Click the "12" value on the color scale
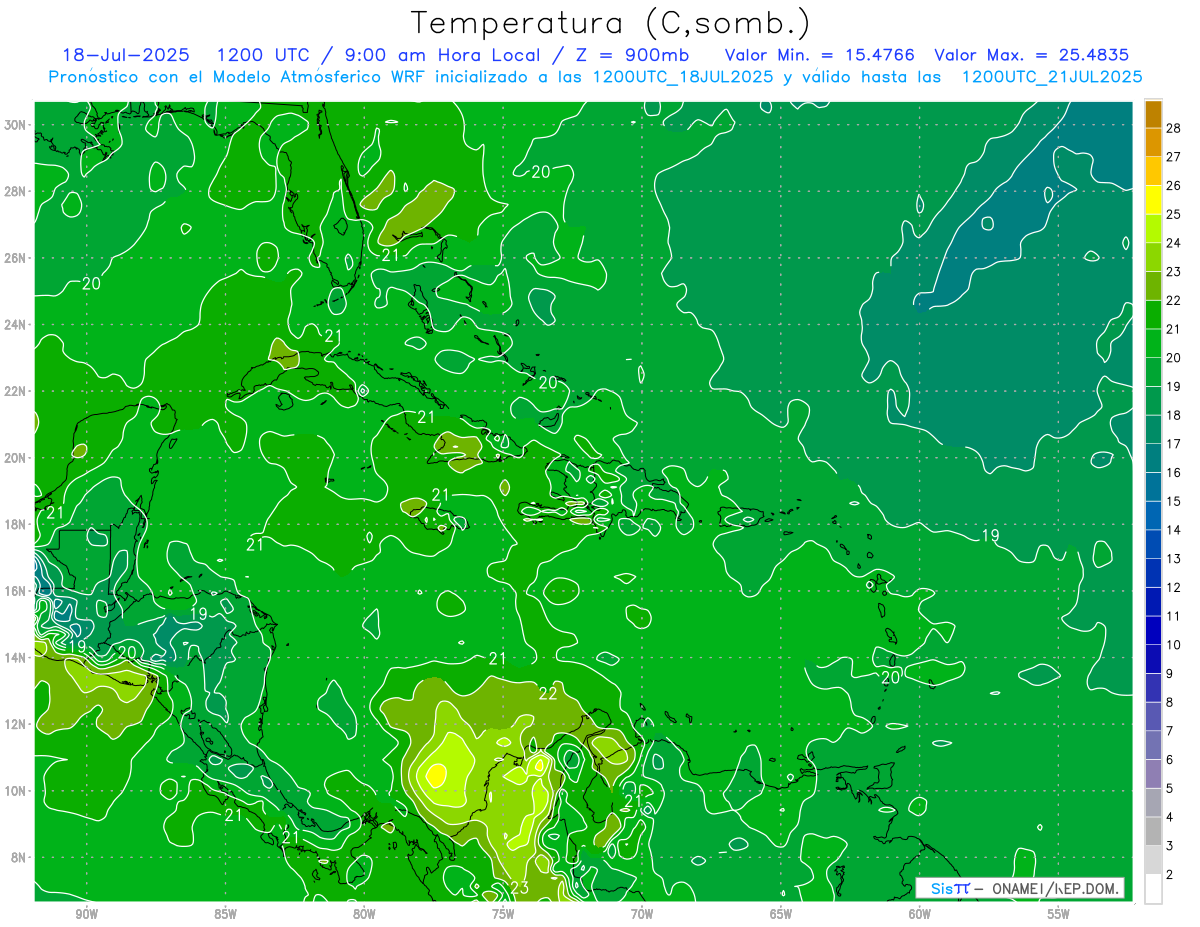 click(x=1174, y=587)
